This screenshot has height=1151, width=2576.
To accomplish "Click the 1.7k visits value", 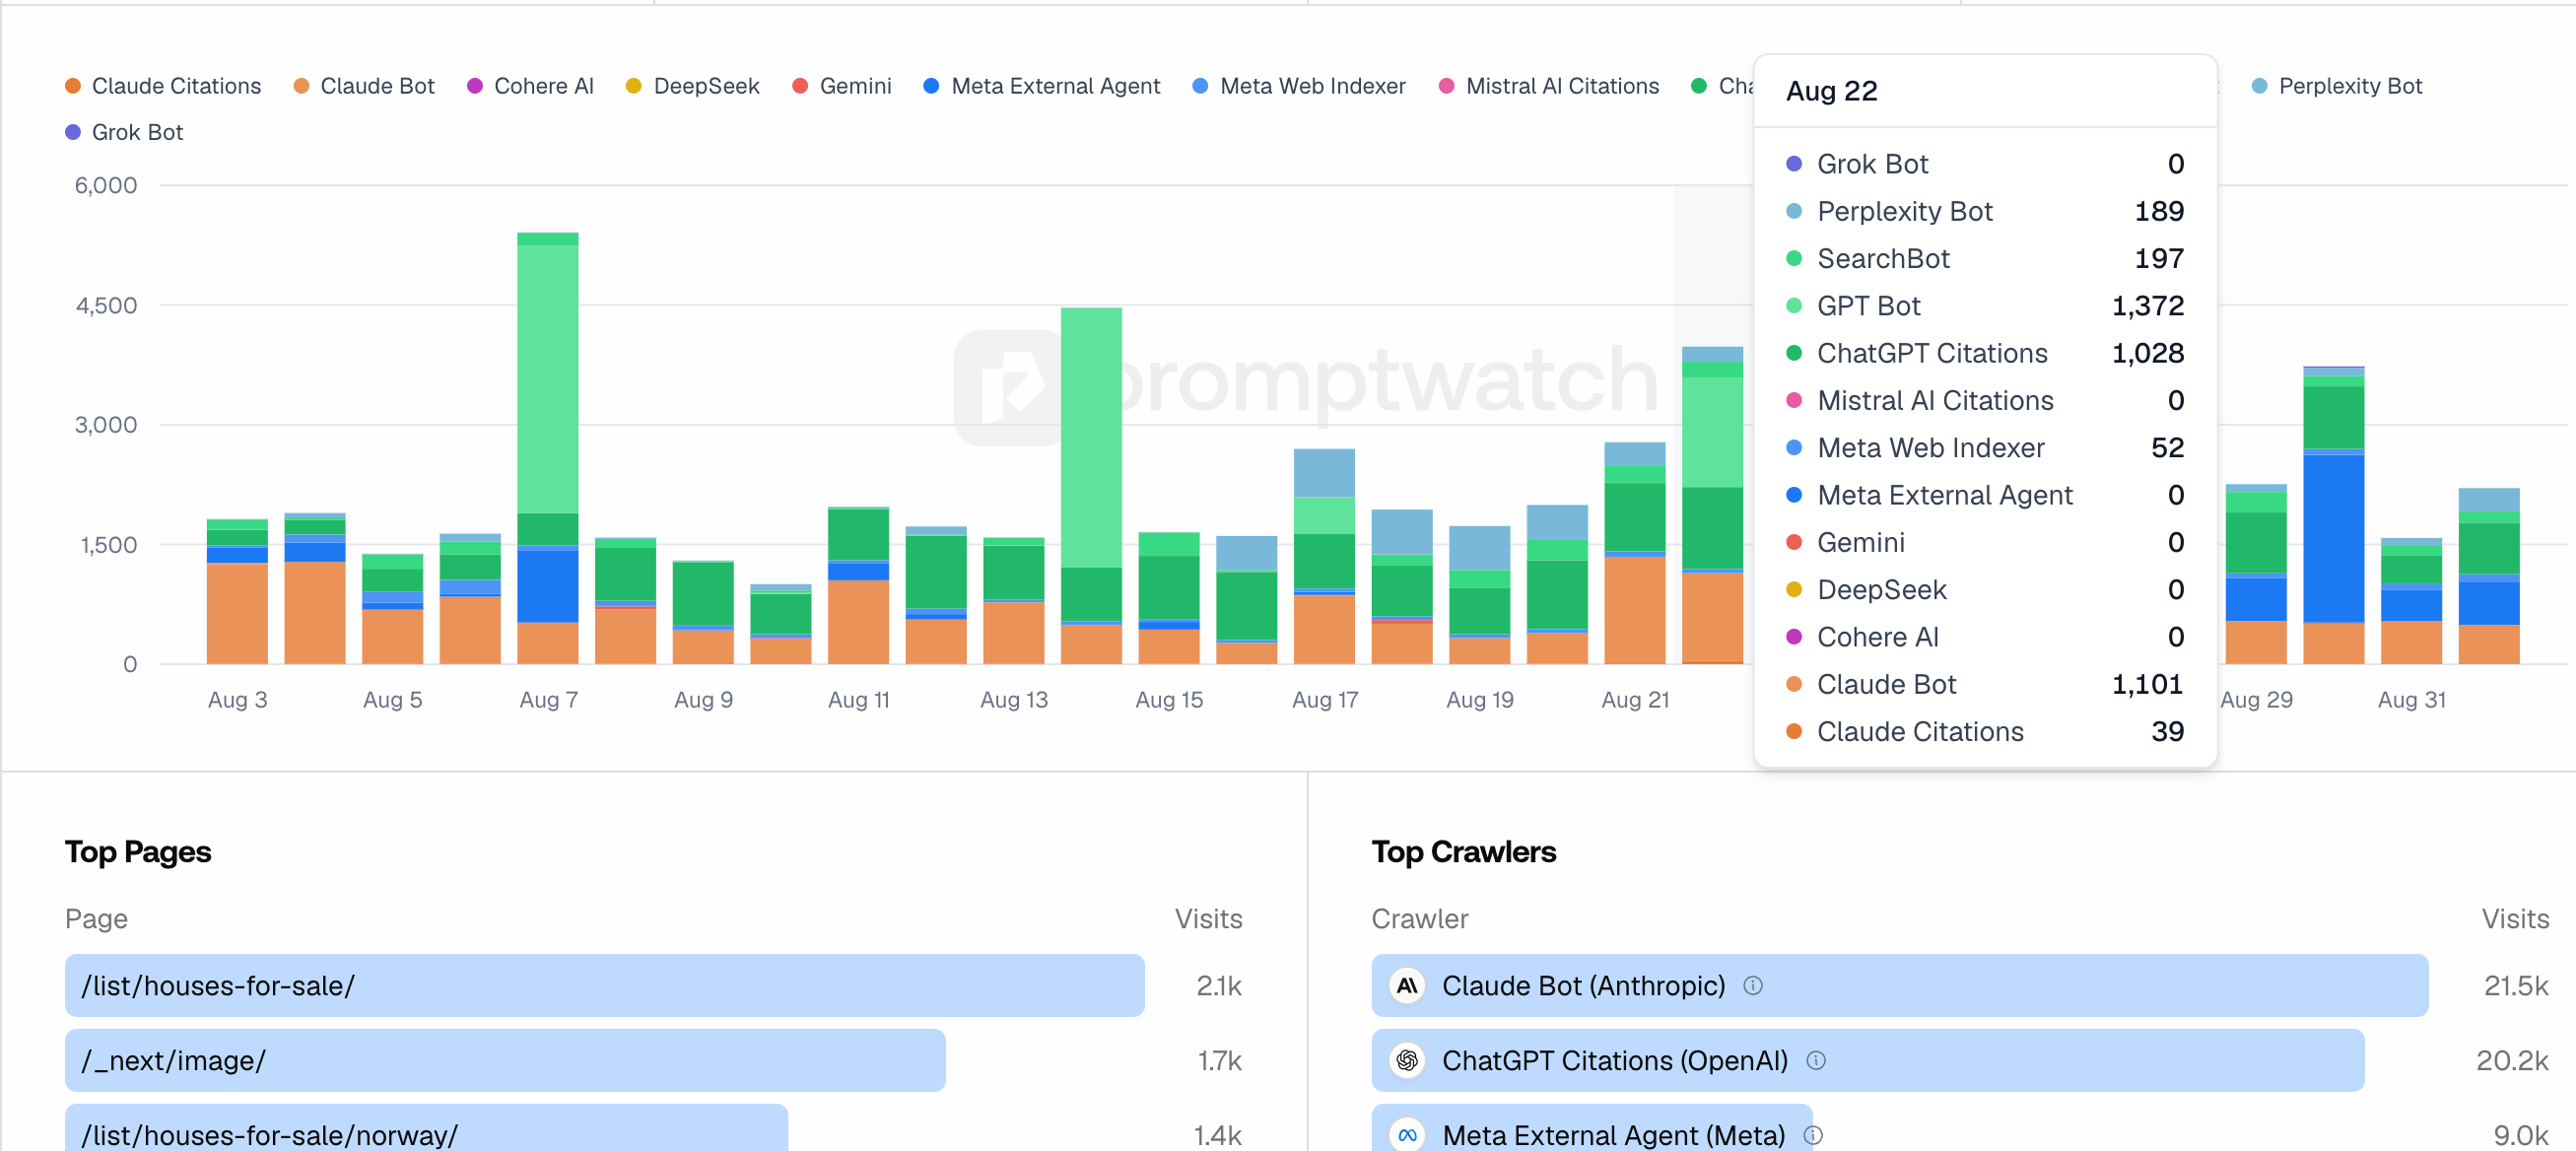I will click(x=1220, y=1061).
